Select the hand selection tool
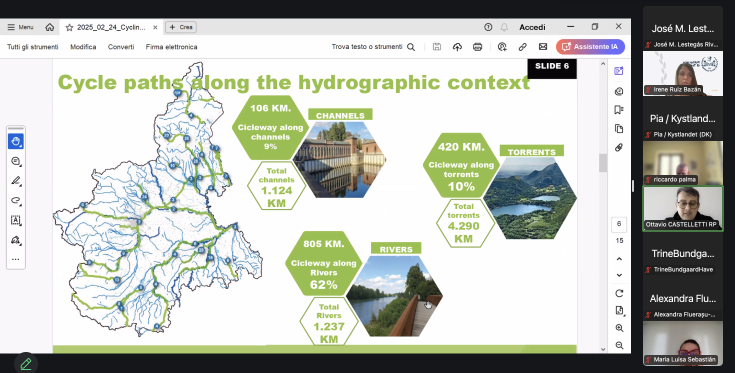735x373 pixels. tap(16, 141)
